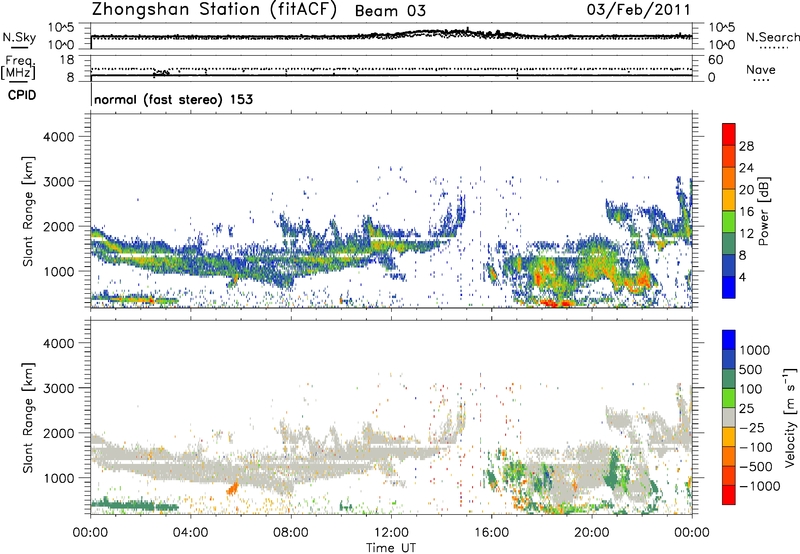Click the green velocity band near 01:00

click(x=134, y=506)
